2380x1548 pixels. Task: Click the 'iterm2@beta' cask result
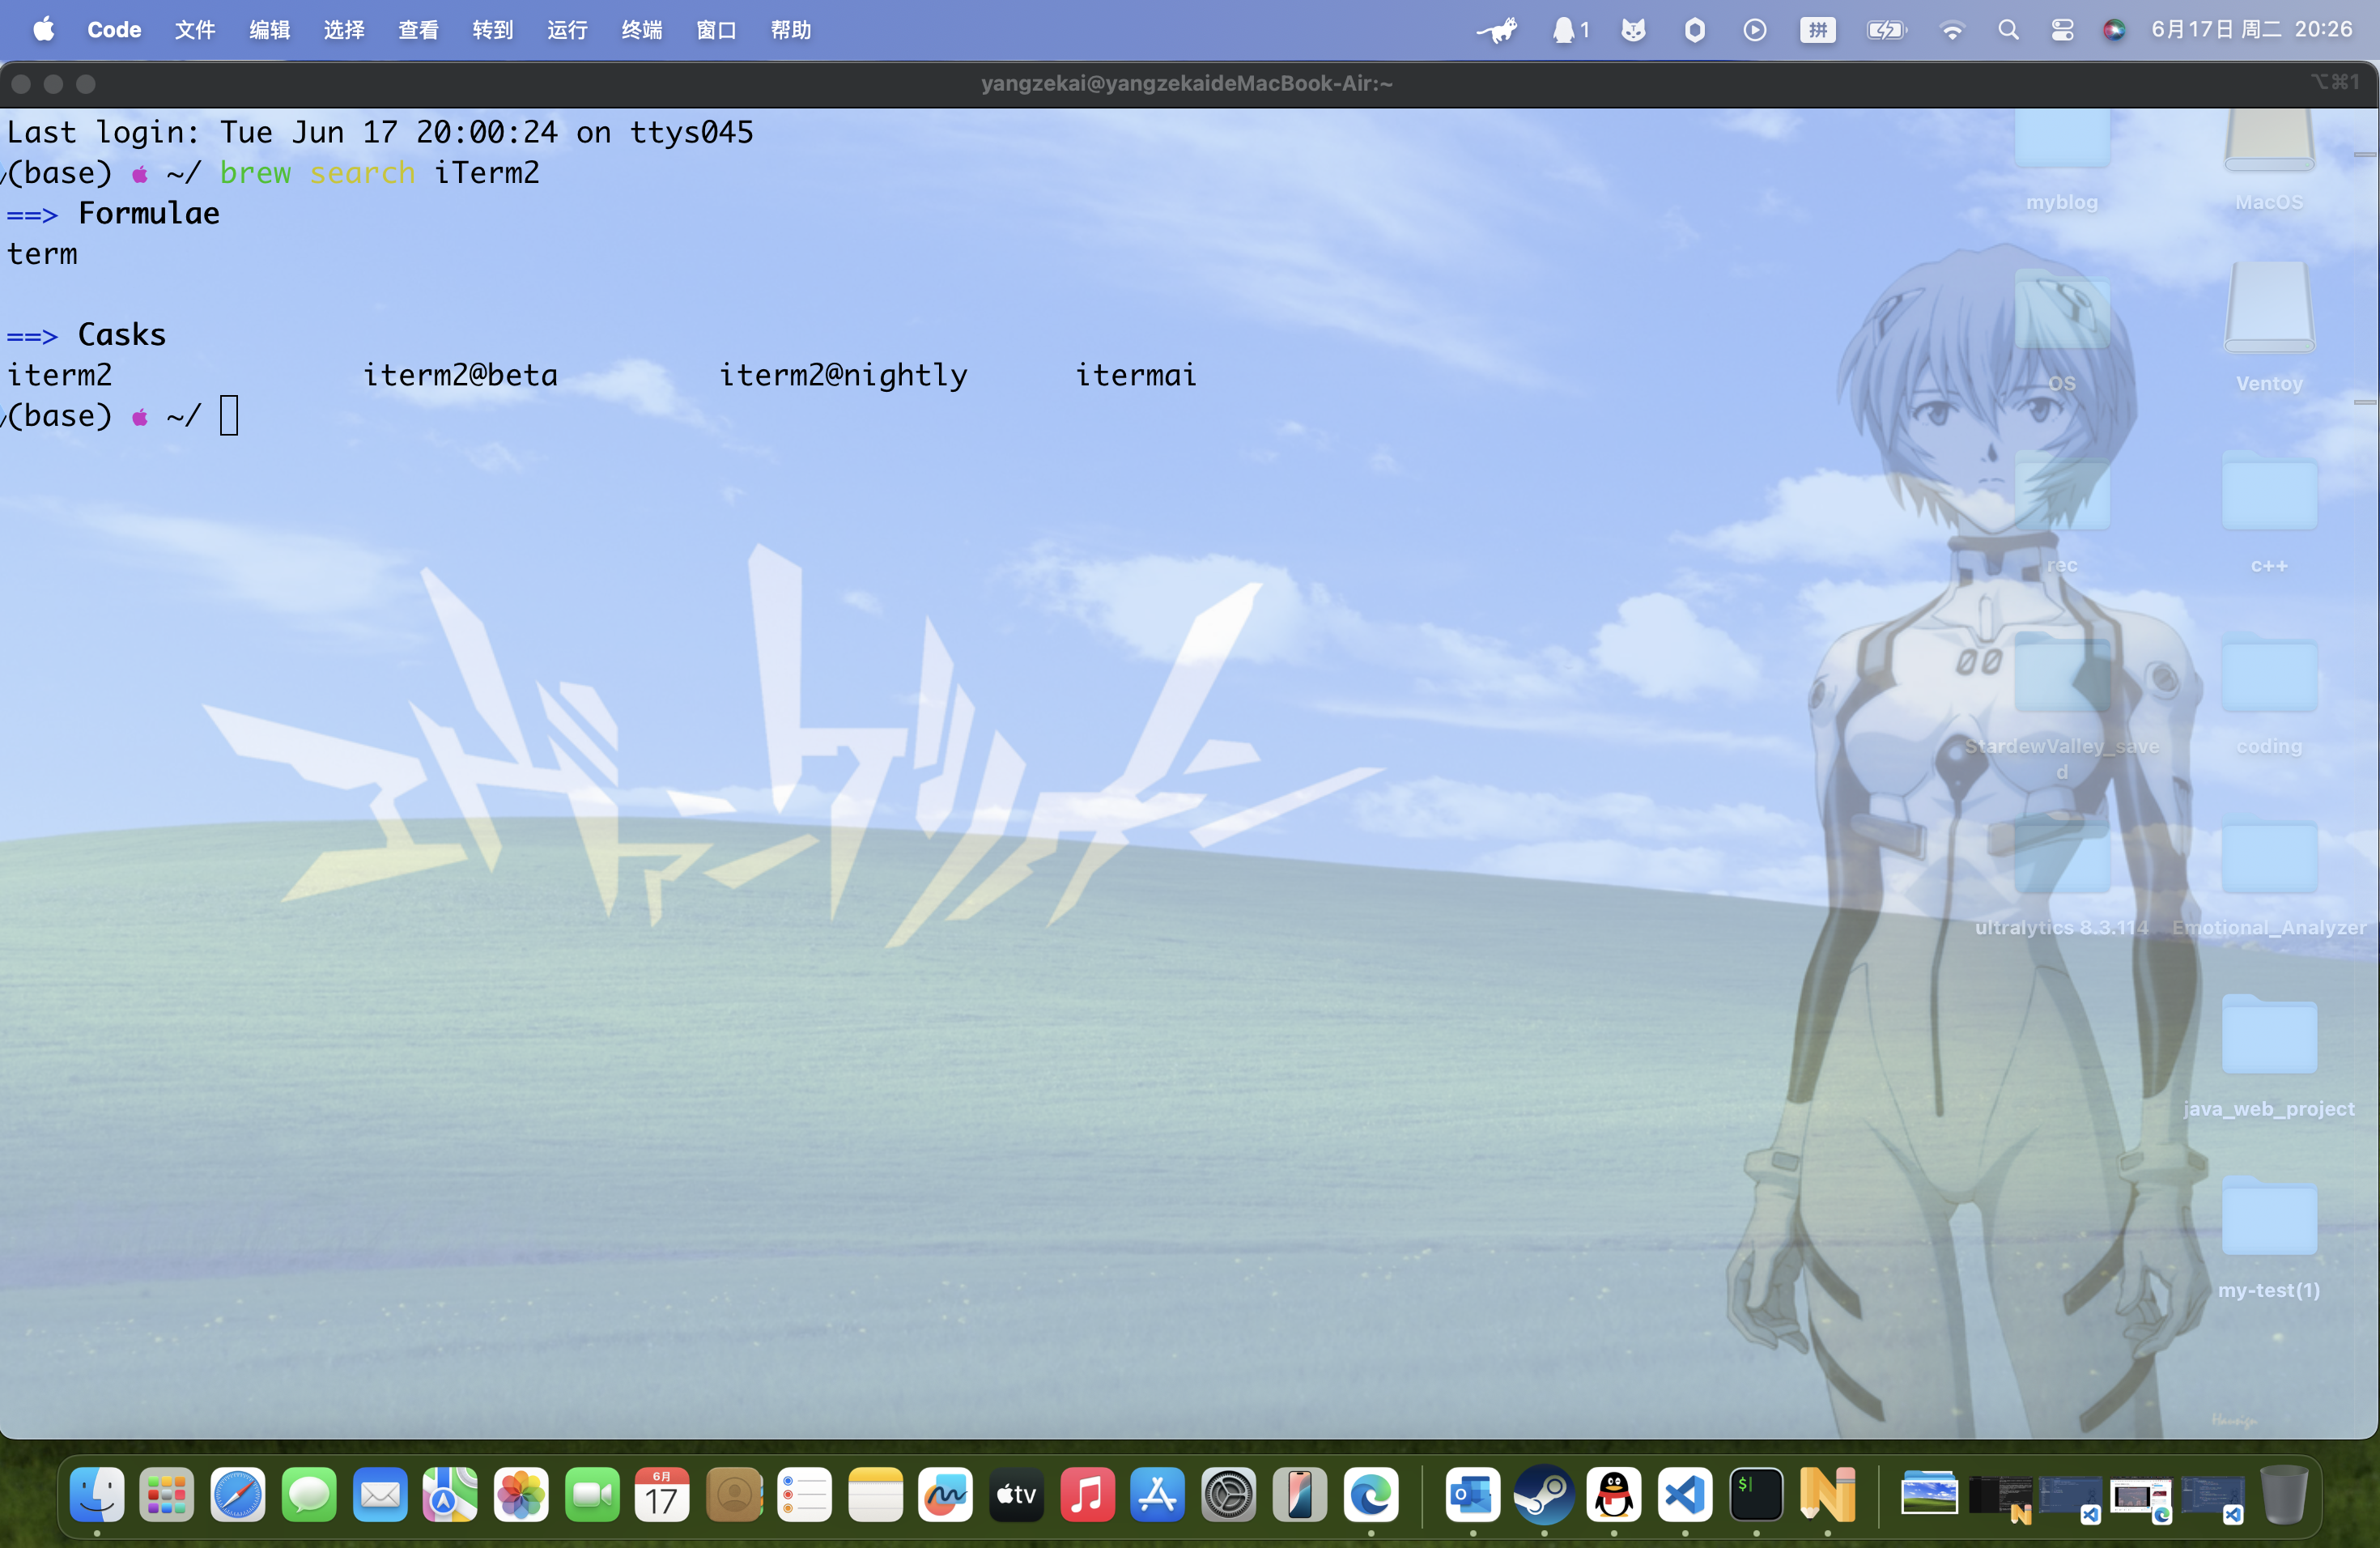(460, 375)
